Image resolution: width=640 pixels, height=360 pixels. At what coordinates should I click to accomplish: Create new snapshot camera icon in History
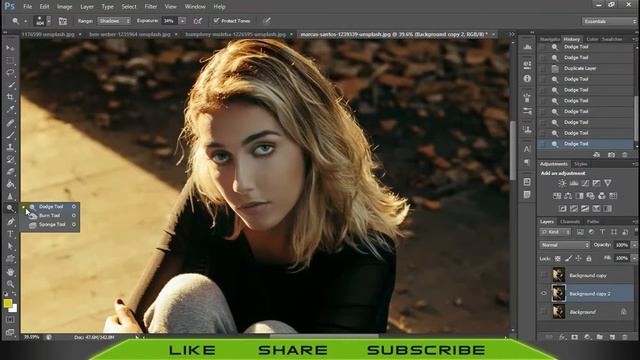[x=611, y=155]
